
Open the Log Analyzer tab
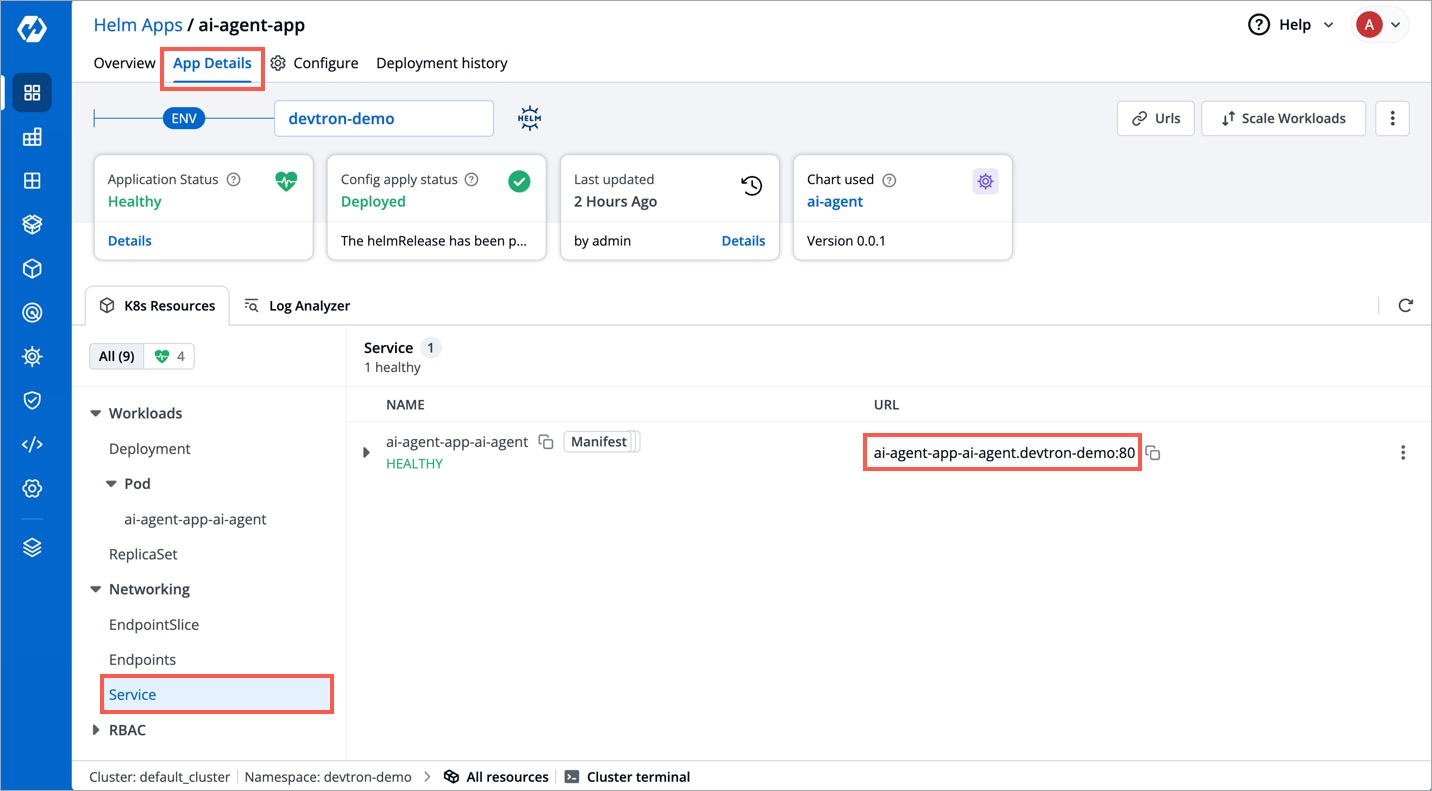coord(297,305)
